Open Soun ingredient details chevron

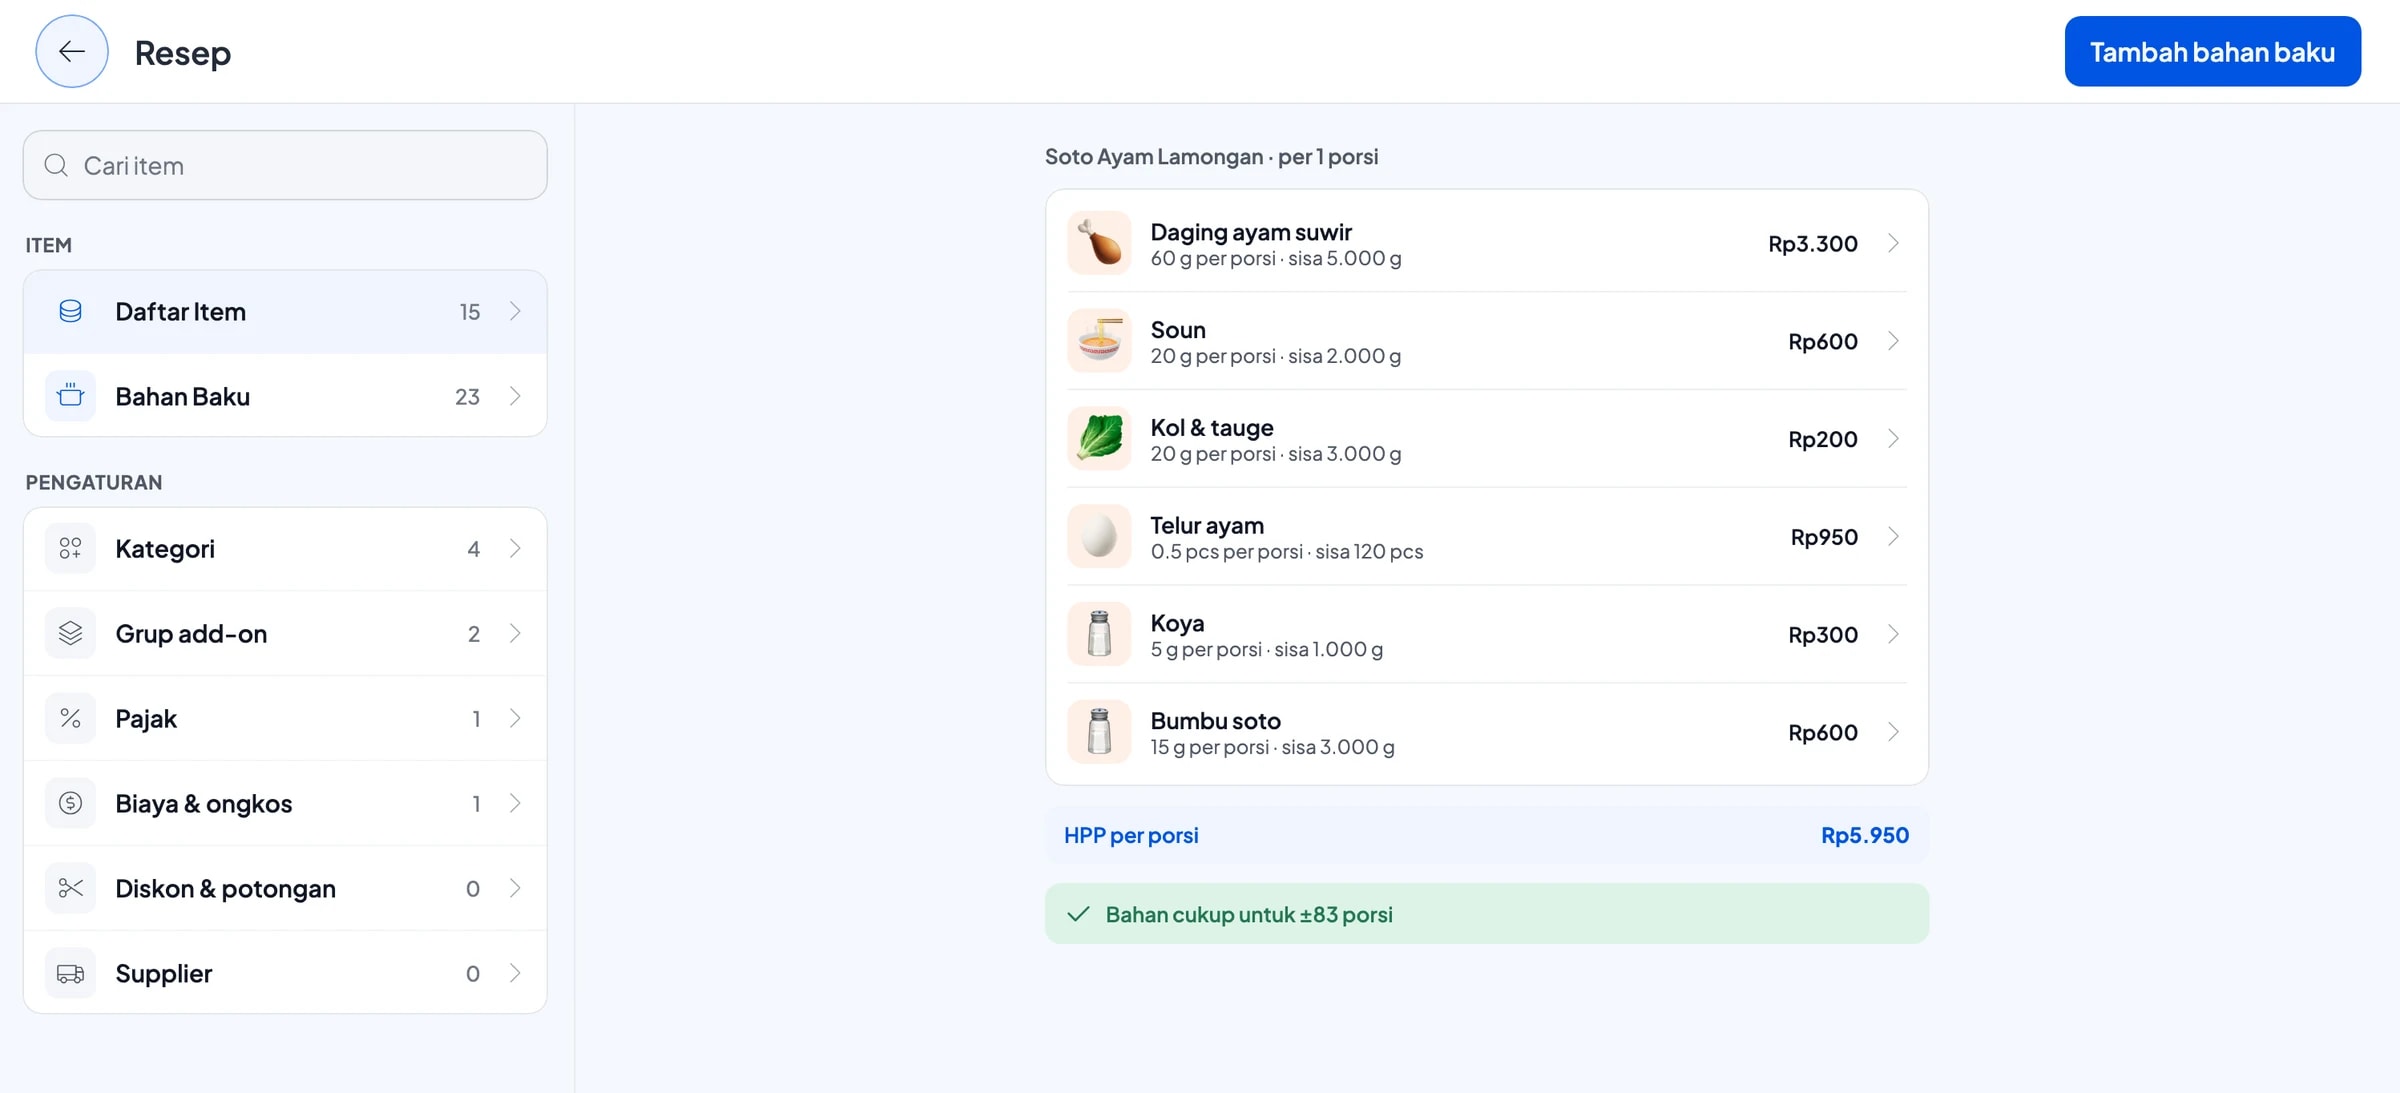click(x=1893, y=341)
